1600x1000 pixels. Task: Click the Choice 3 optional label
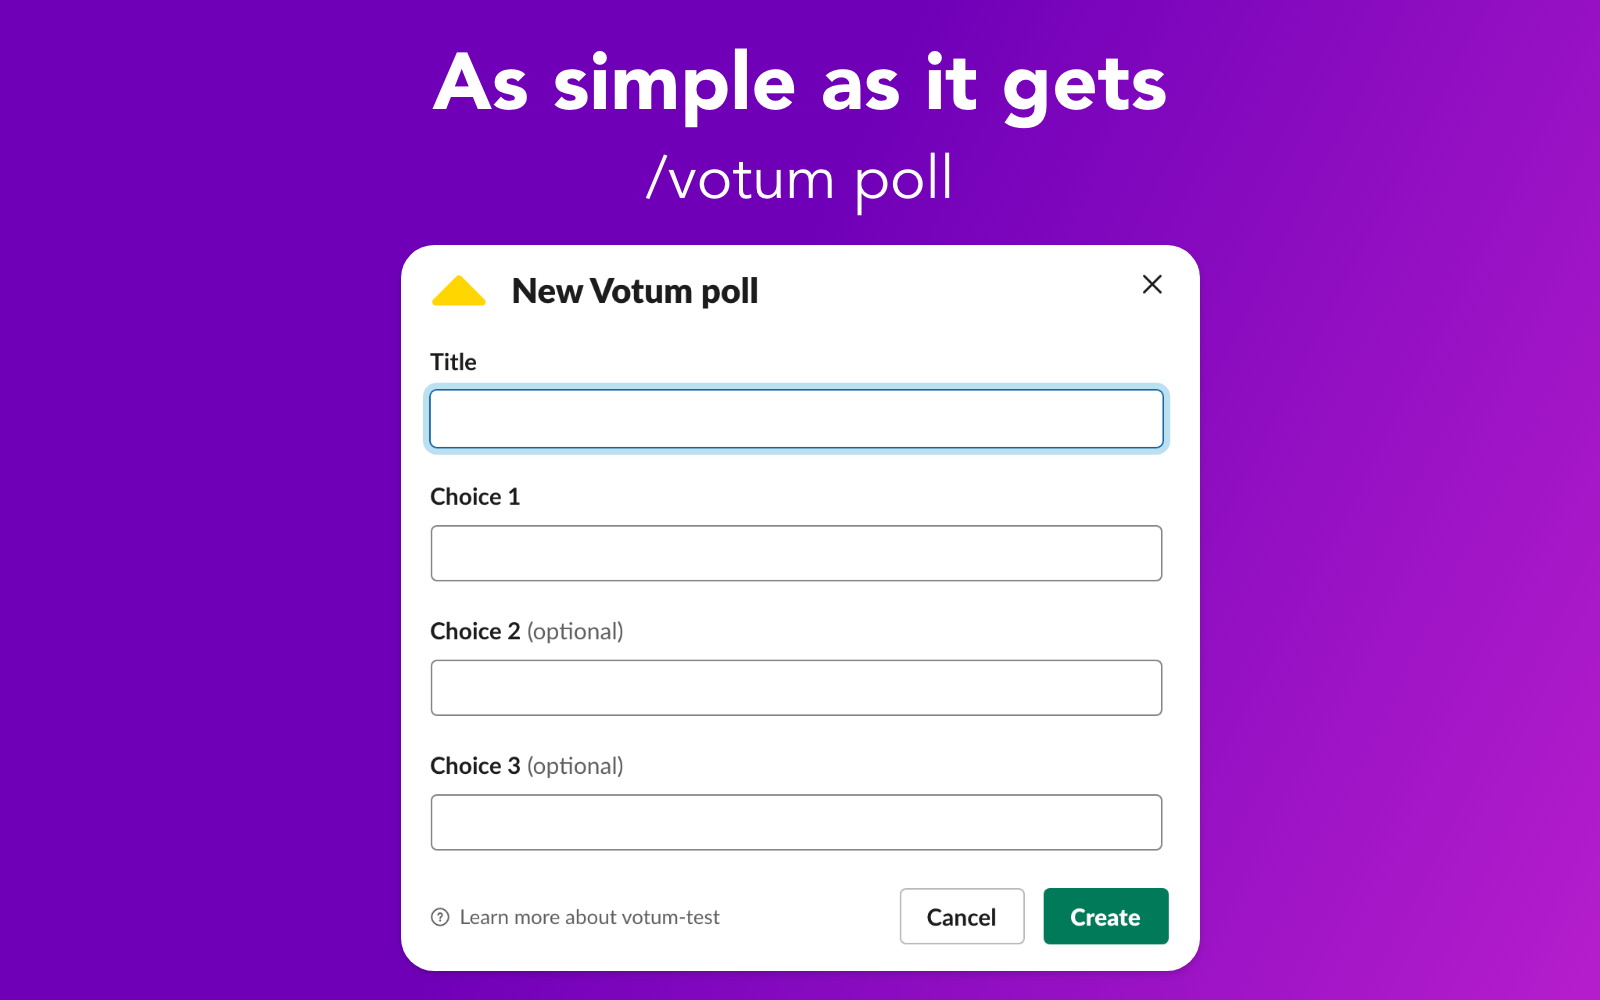pyautogui.click(x=526, y=766)
